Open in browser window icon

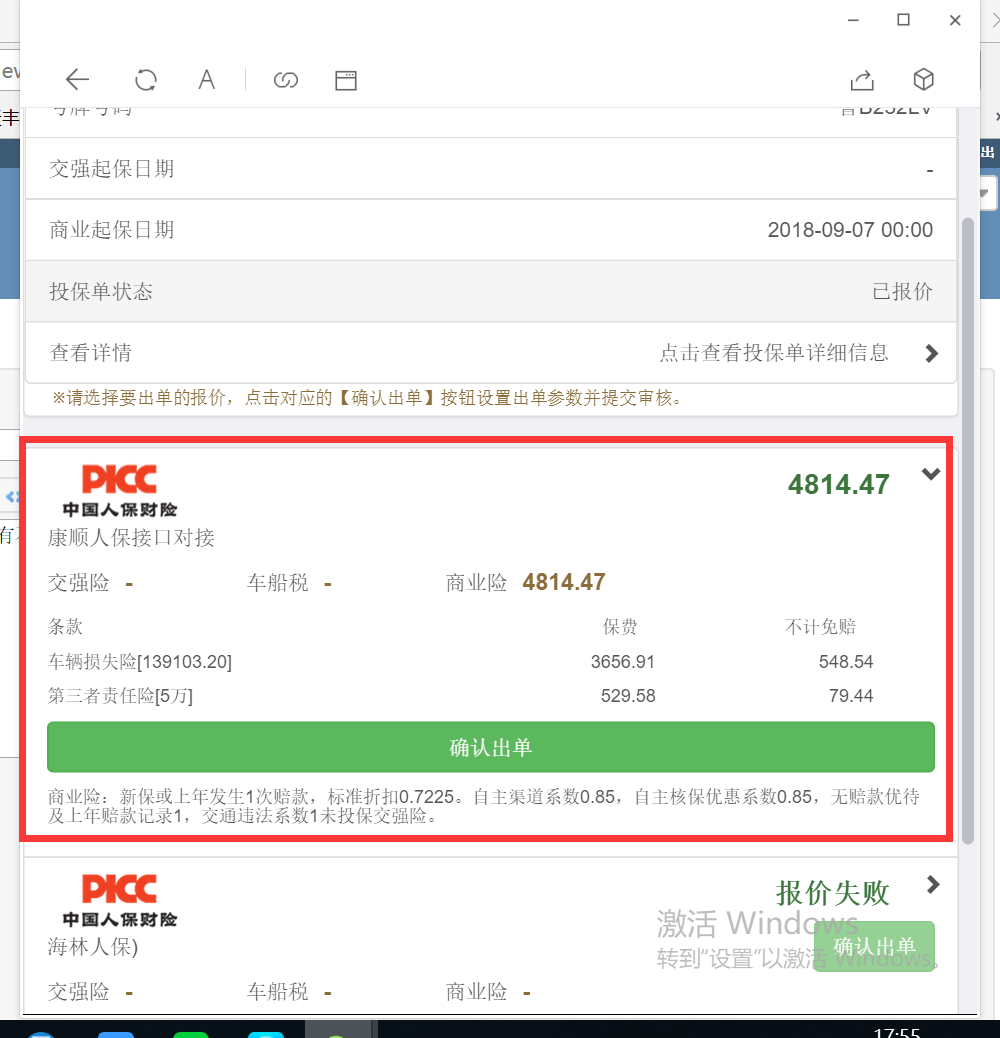tap(345, 80)
